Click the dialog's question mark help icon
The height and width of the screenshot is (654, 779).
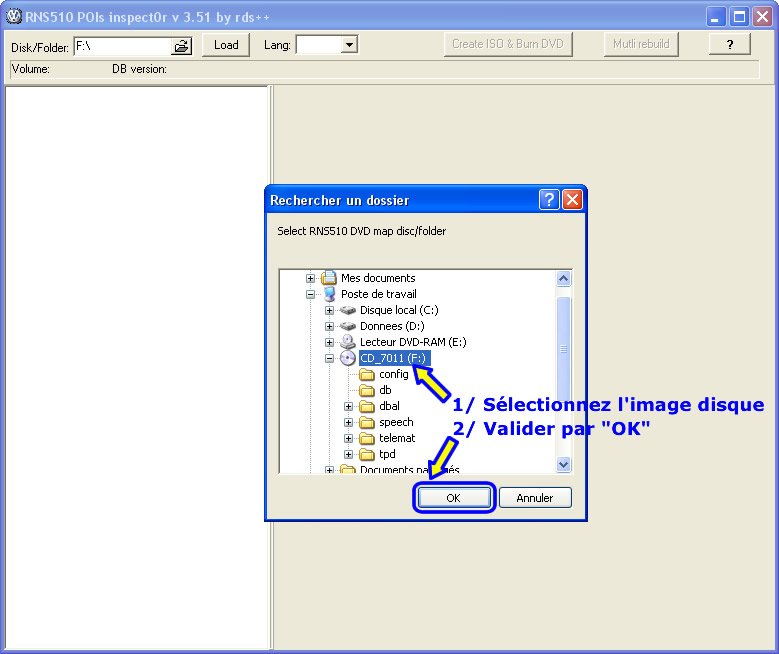[549, 200]
